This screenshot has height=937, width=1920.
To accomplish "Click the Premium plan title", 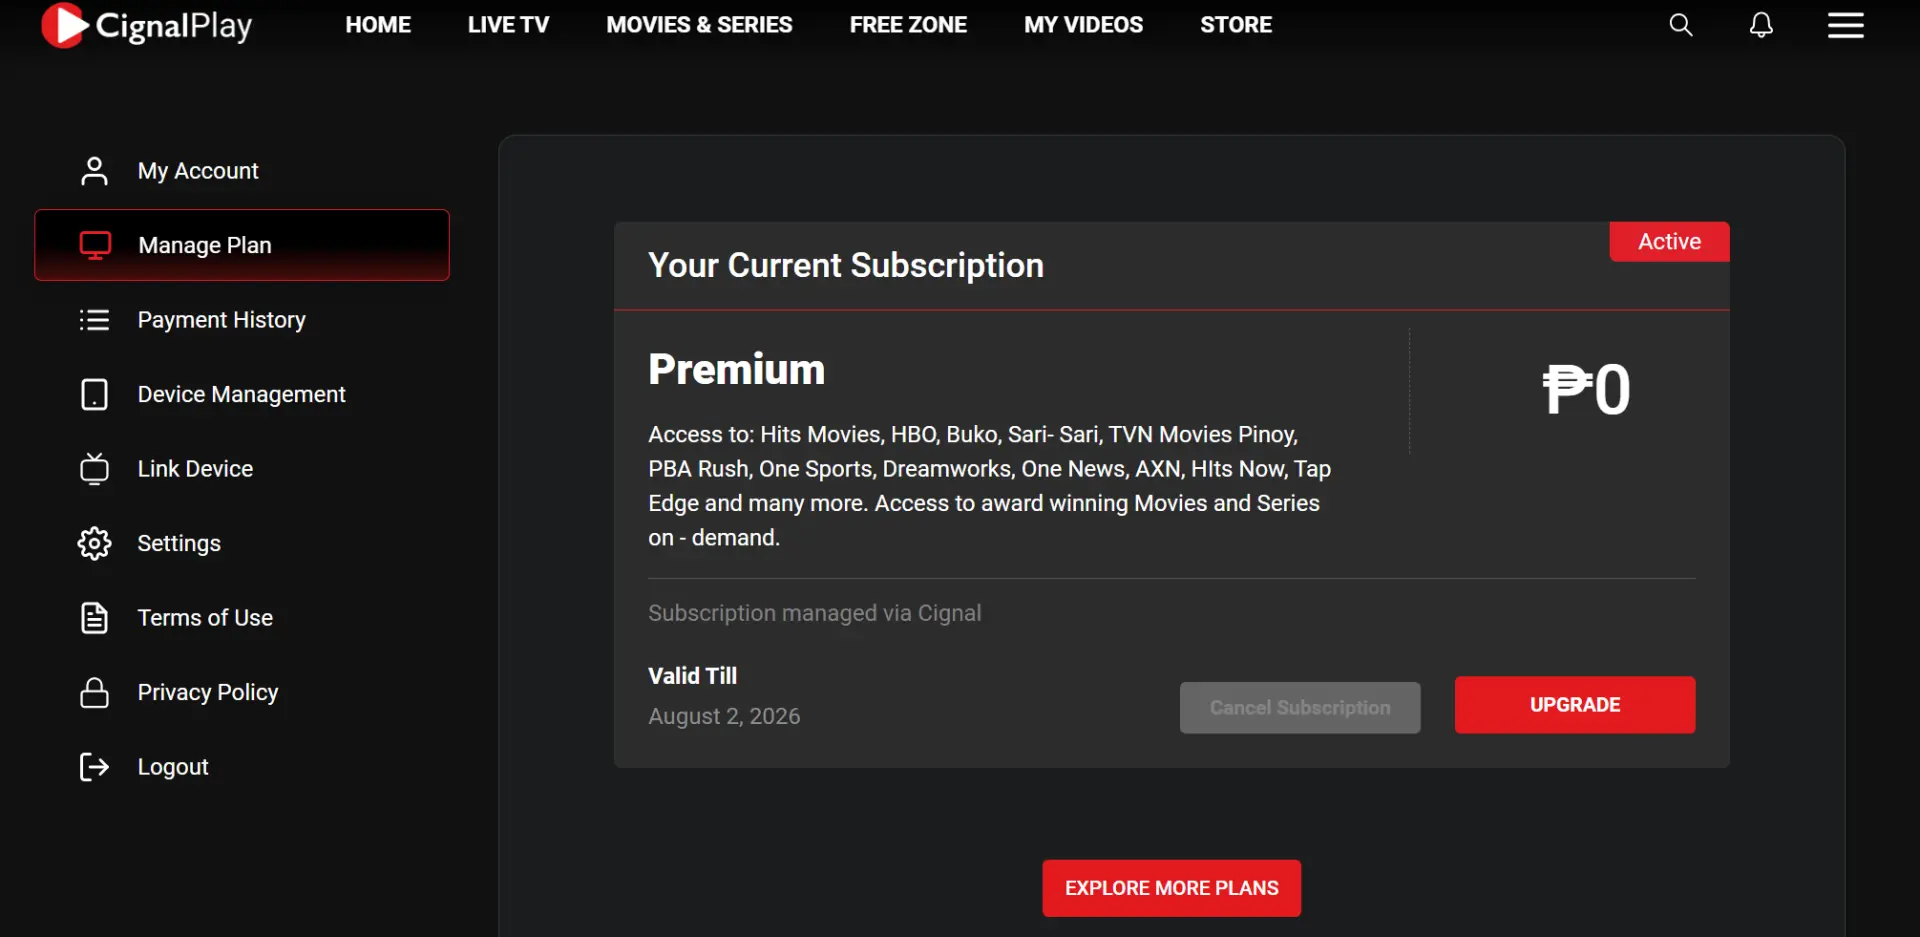I will point(736,369).
